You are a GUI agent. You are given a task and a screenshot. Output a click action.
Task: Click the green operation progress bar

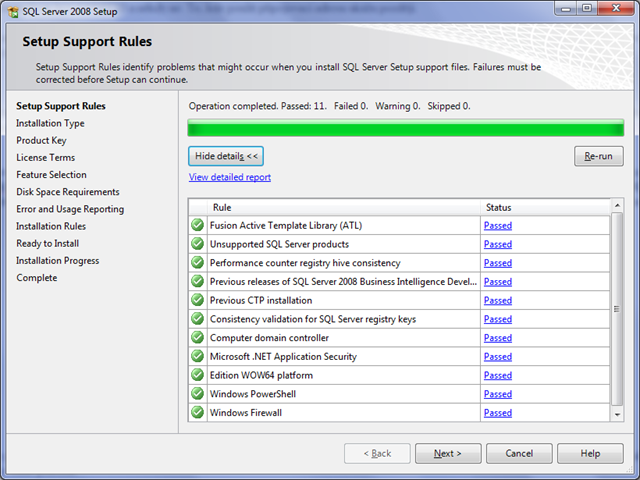tap(405, 128)
